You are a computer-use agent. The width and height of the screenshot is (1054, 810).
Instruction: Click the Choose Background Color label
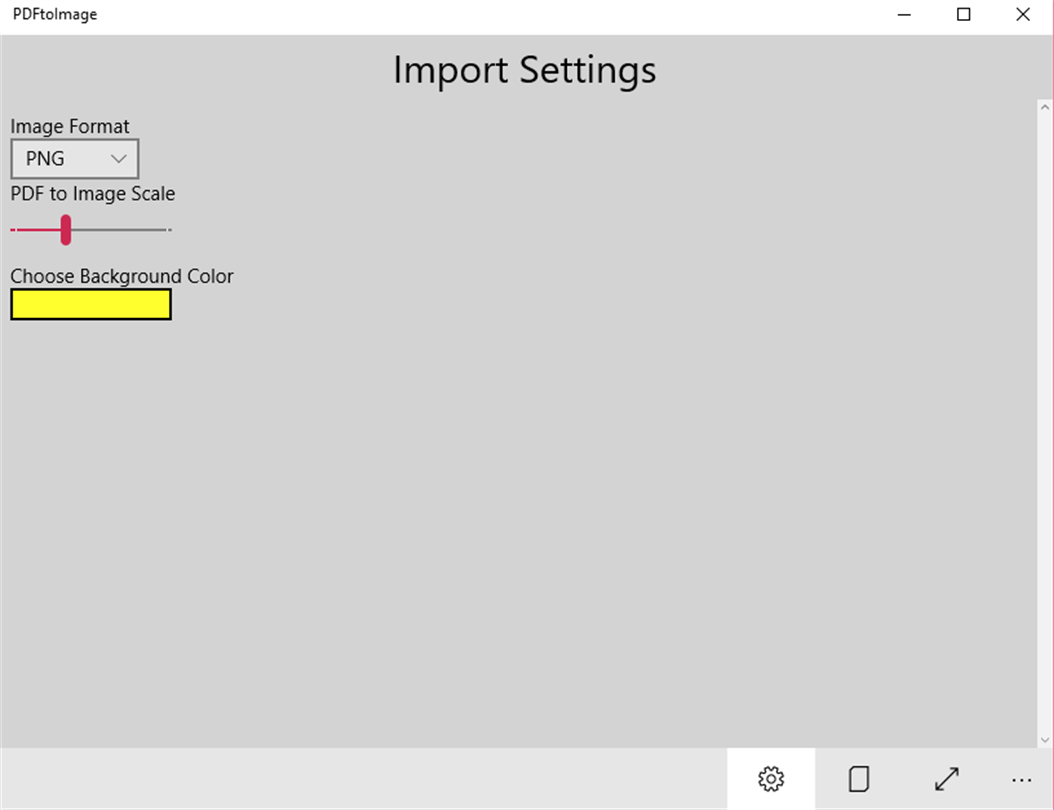122,276
